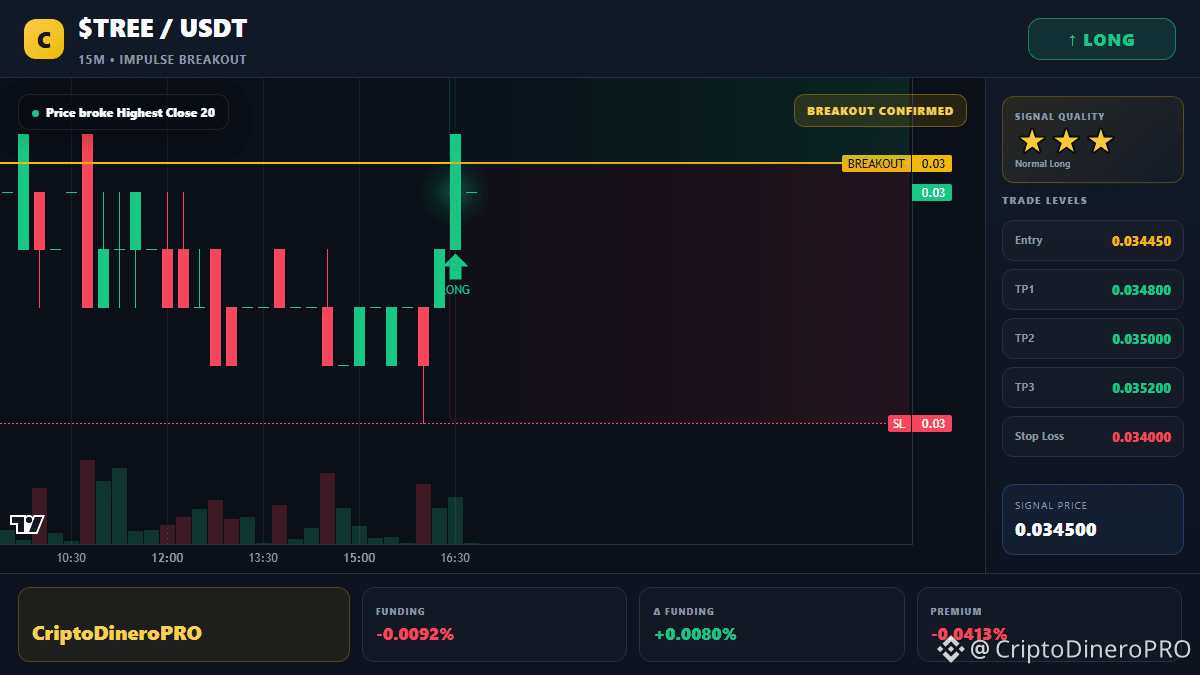
Task: Click the first signal quality star
Action: 1031,141
